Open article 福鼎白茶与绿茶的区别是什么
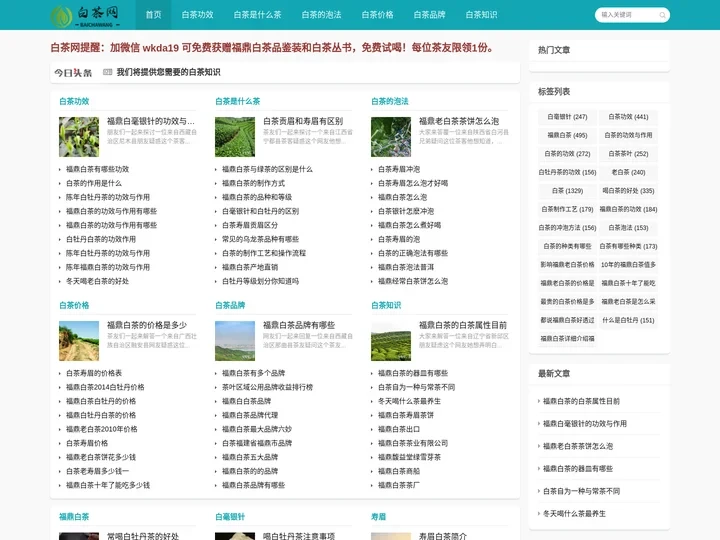 (267, 169)
